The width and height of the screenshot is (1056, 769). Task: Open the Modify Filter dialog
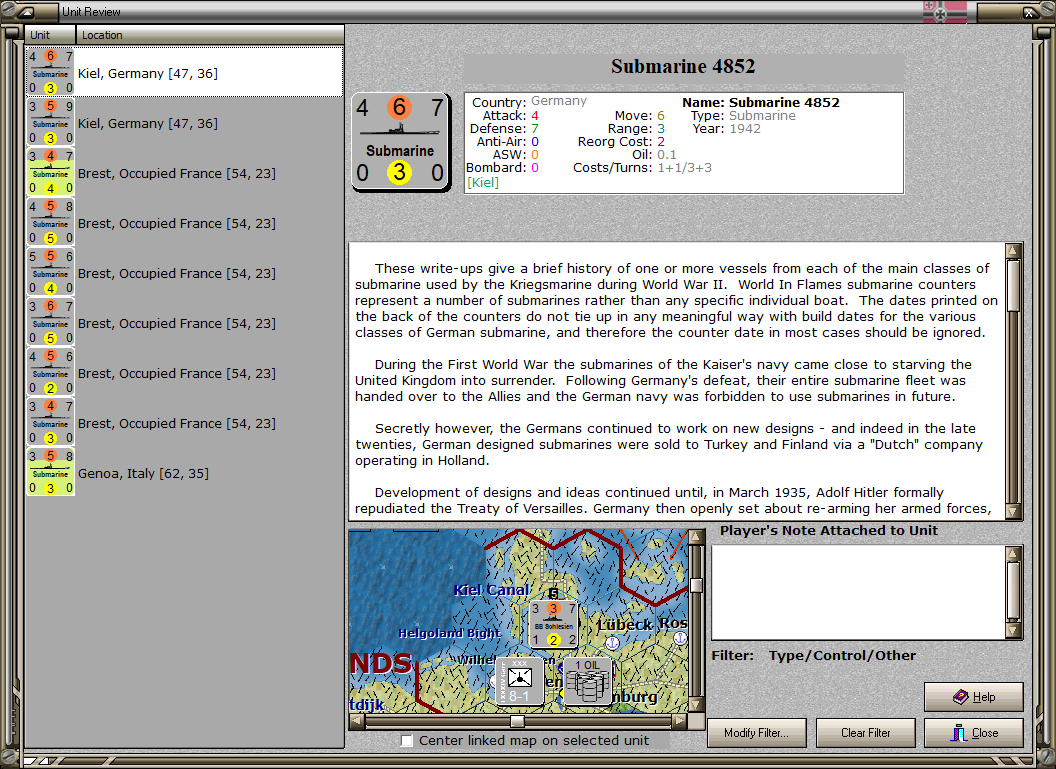click(756, 733)
